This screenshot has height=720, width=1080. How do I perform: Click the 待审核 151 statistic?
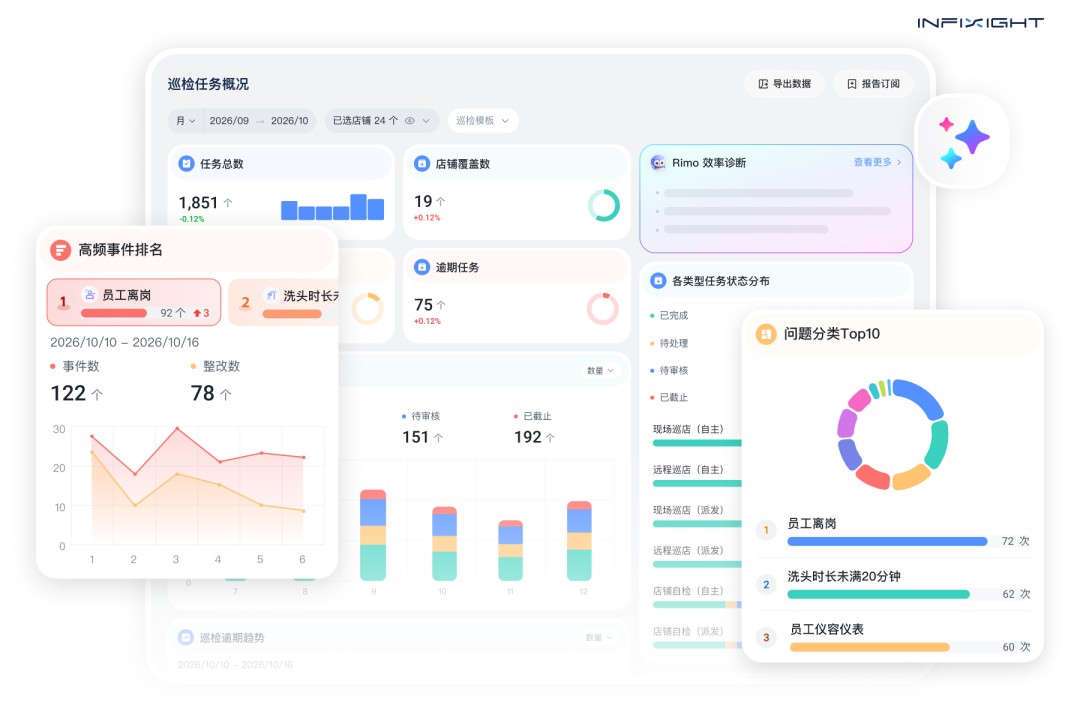tap(422, 429)
